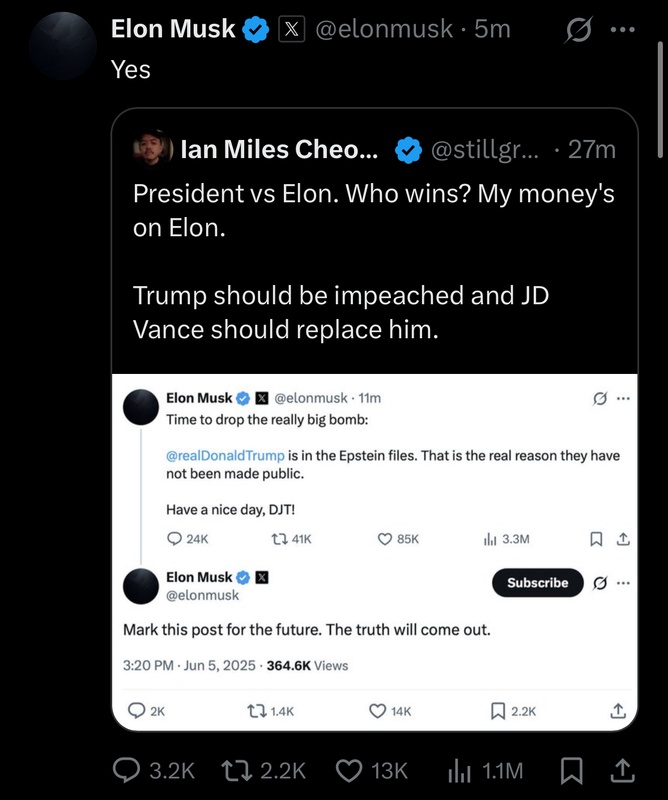
Task: Like the embedded post with 14K likes
Action: (x=378, y=711)
